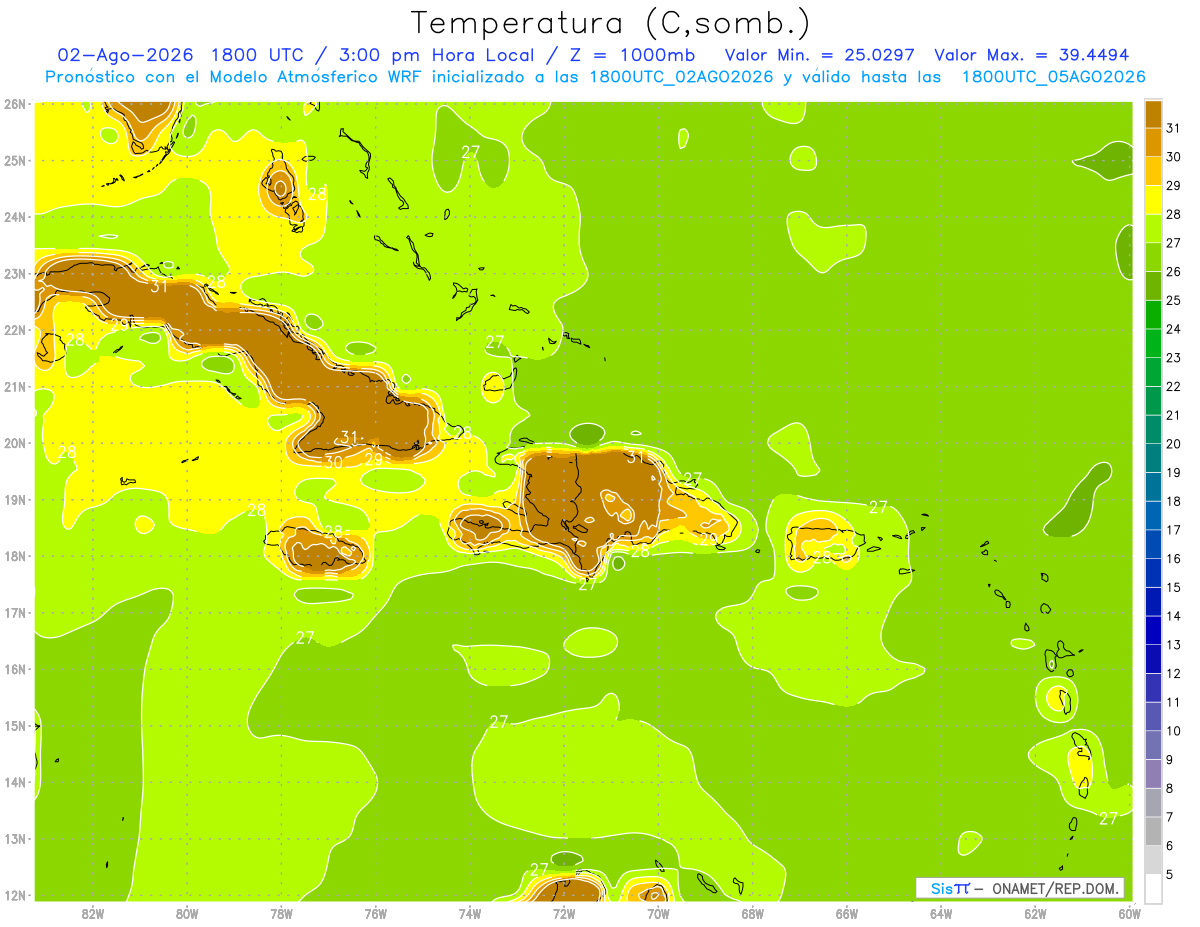Click the legend value 16 beside the color bar
The width and height of the screenshot is (1200, 927).
tap(1173, 558)
